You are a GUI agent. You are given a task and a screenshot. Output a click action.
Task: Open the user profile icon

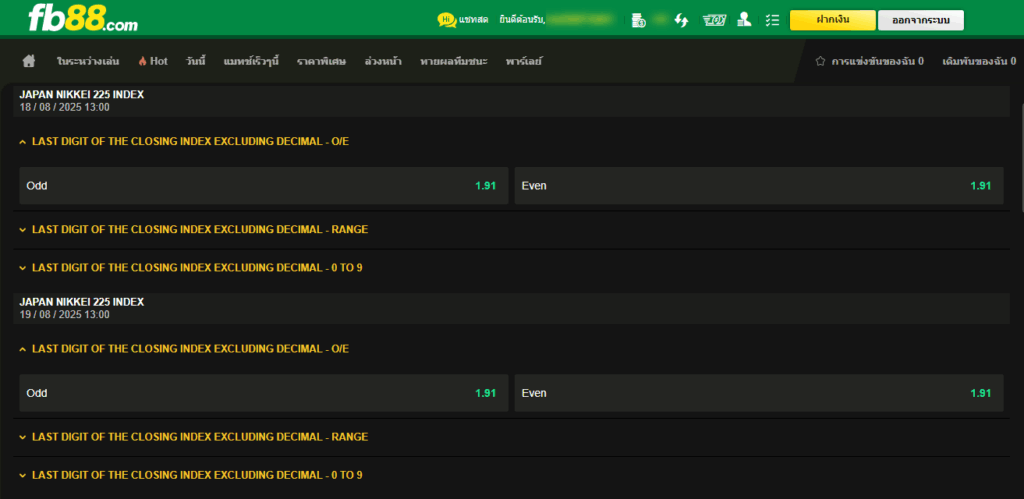pos(744,20)
